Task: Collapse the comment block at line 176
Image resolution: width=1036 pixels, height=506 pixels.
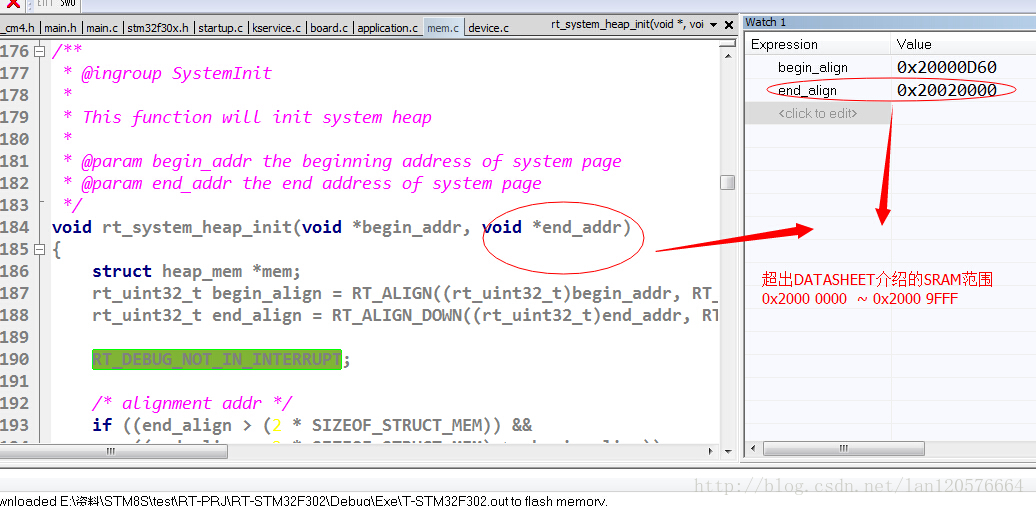Action: [x=40, y=51]
